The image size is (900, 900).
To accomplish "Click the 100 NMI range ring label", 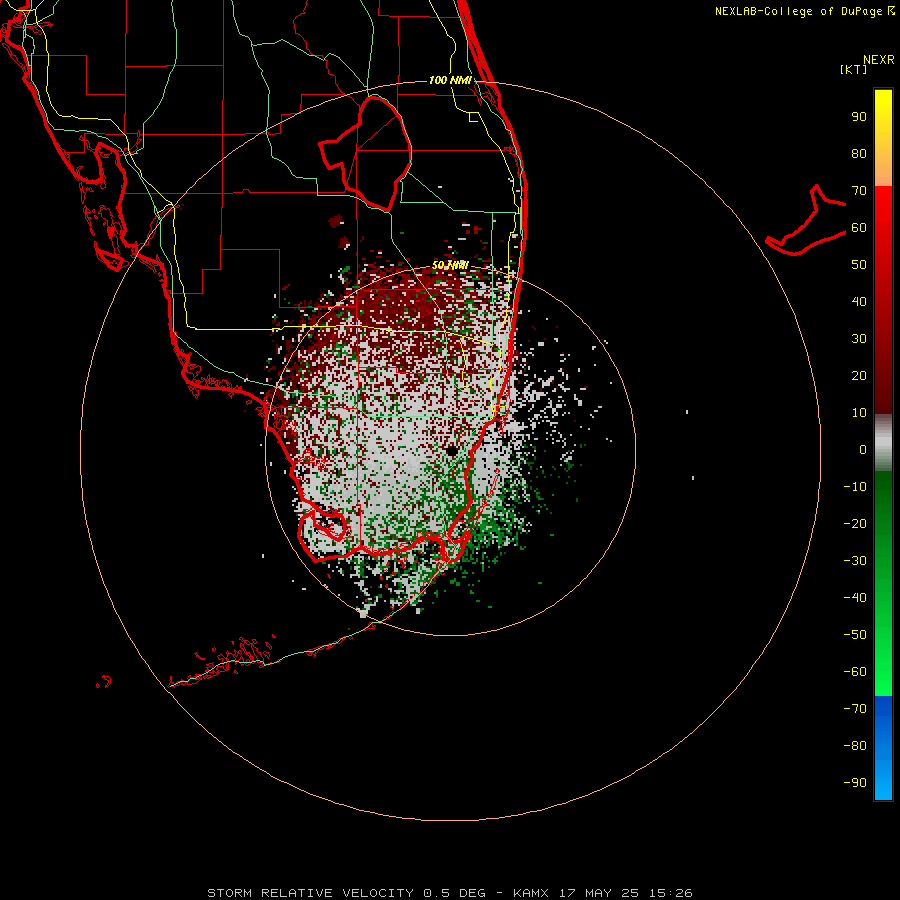I will (x=450, y=80).
